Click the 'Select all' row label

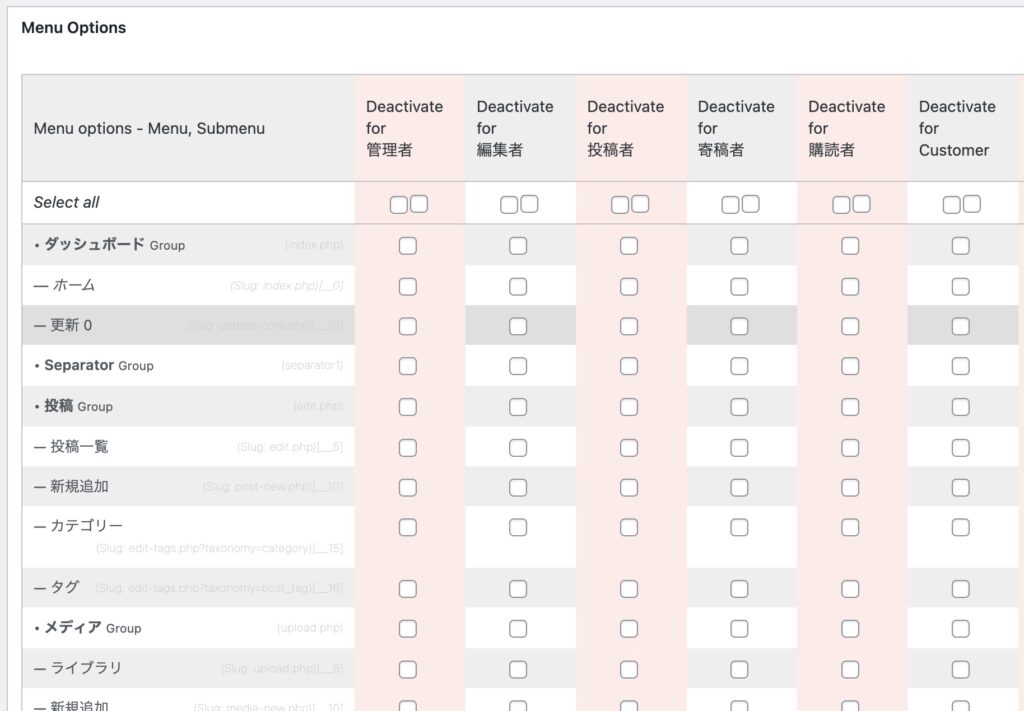(x=67, y=202)
